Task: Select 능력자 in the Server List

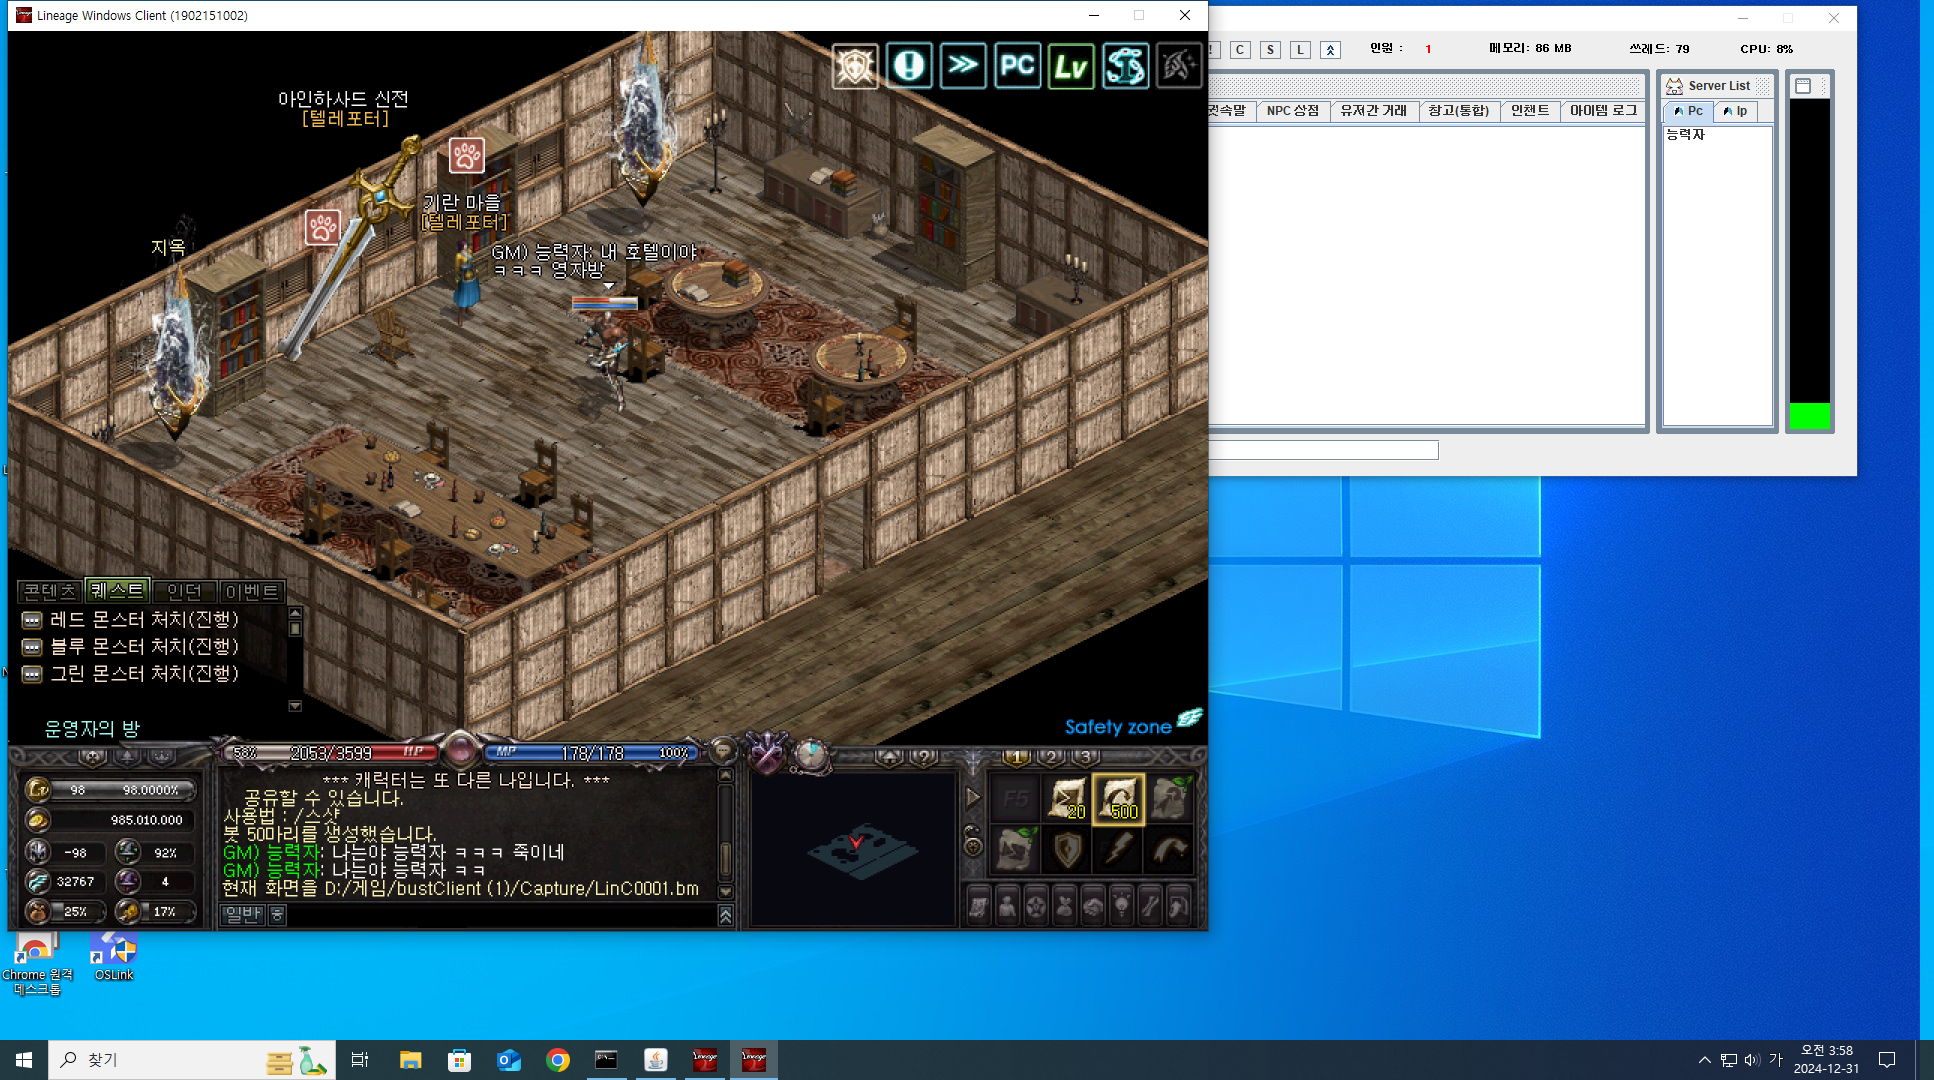Action: click(1685, 134)
